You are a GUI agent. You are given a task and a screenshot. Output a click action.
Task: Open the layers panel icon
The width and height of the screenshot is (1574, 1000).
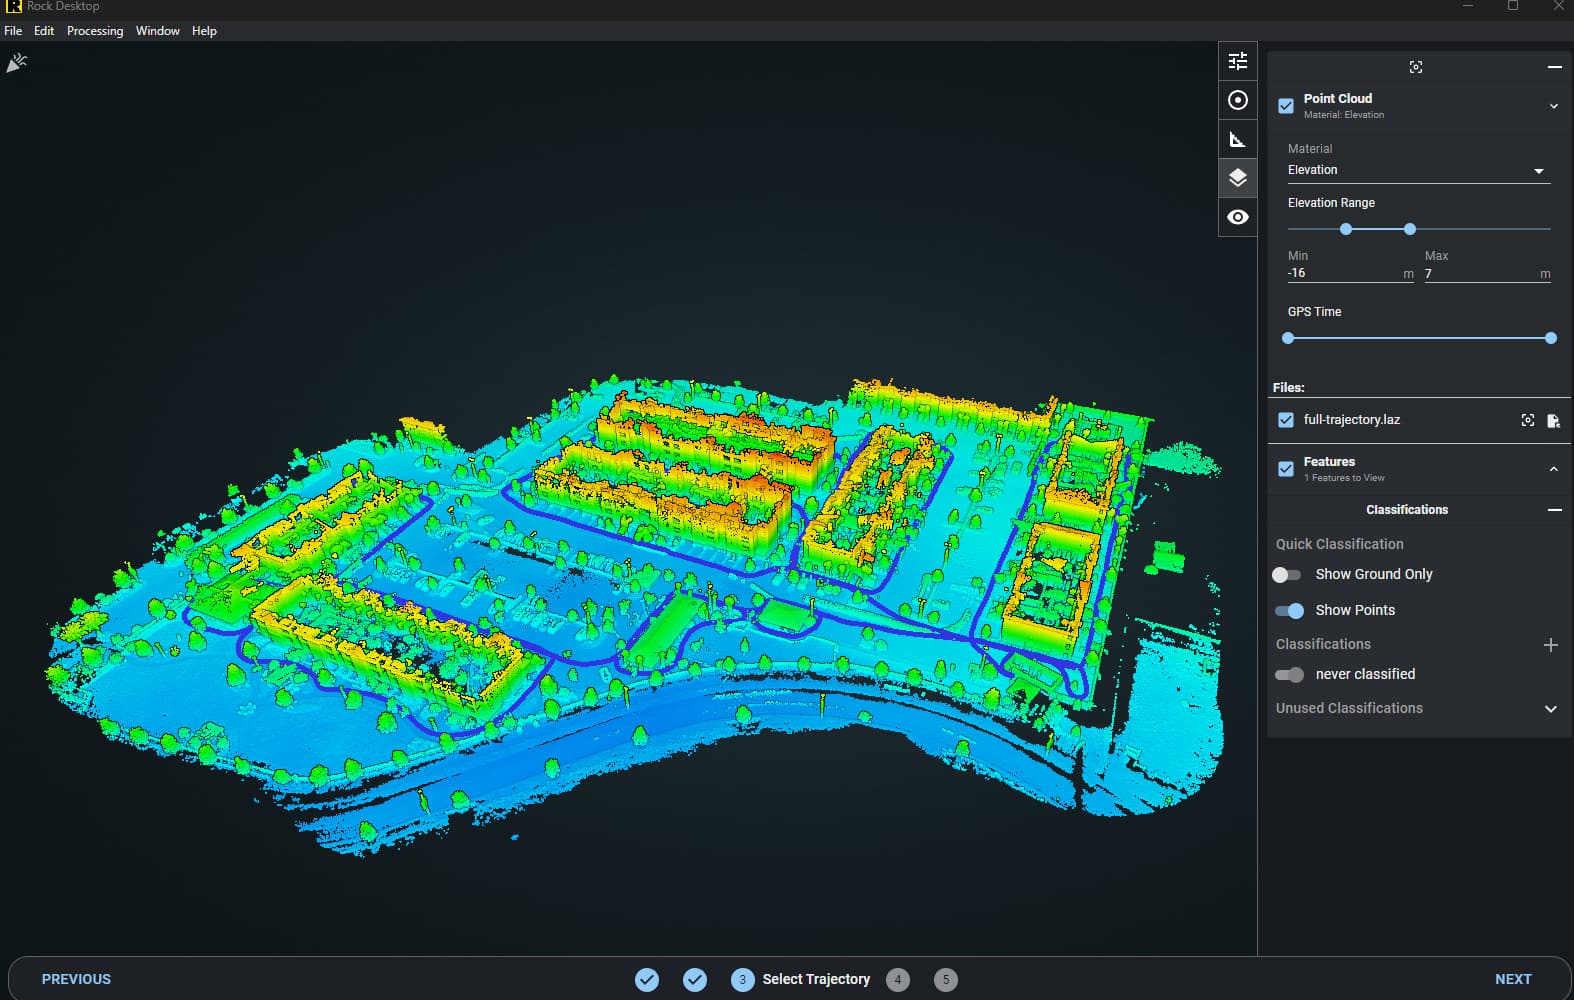click(x=1238, y=178)
